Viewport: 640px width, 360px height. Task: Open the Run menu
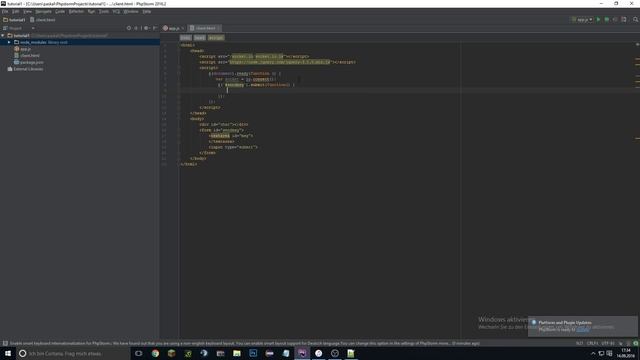click(x=91, y=11)
